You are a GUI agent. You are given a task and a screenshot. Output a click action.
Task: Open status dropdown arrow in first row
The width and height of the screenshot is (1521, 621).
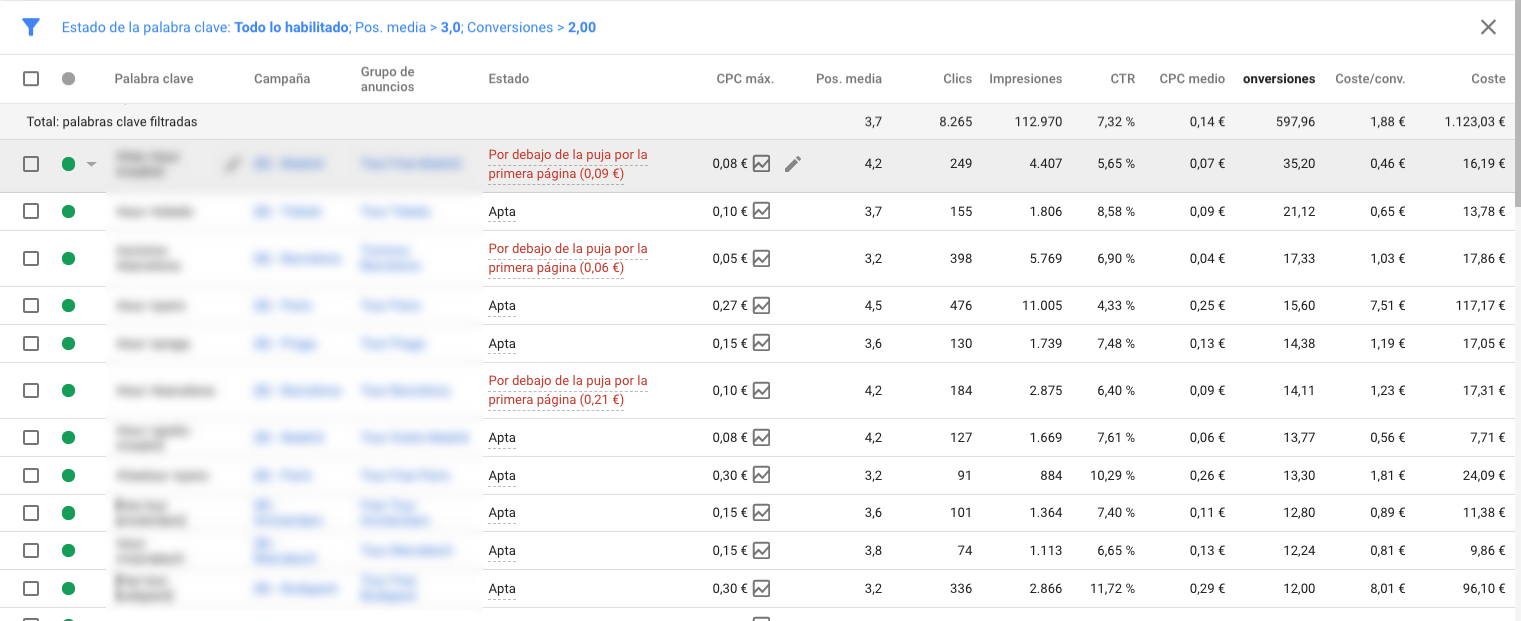(x=92, y=164)
